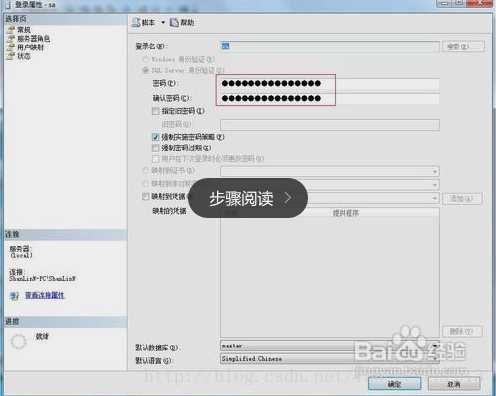Select the 状态 page
Screen dimensions: 496x396
(24, 56)
